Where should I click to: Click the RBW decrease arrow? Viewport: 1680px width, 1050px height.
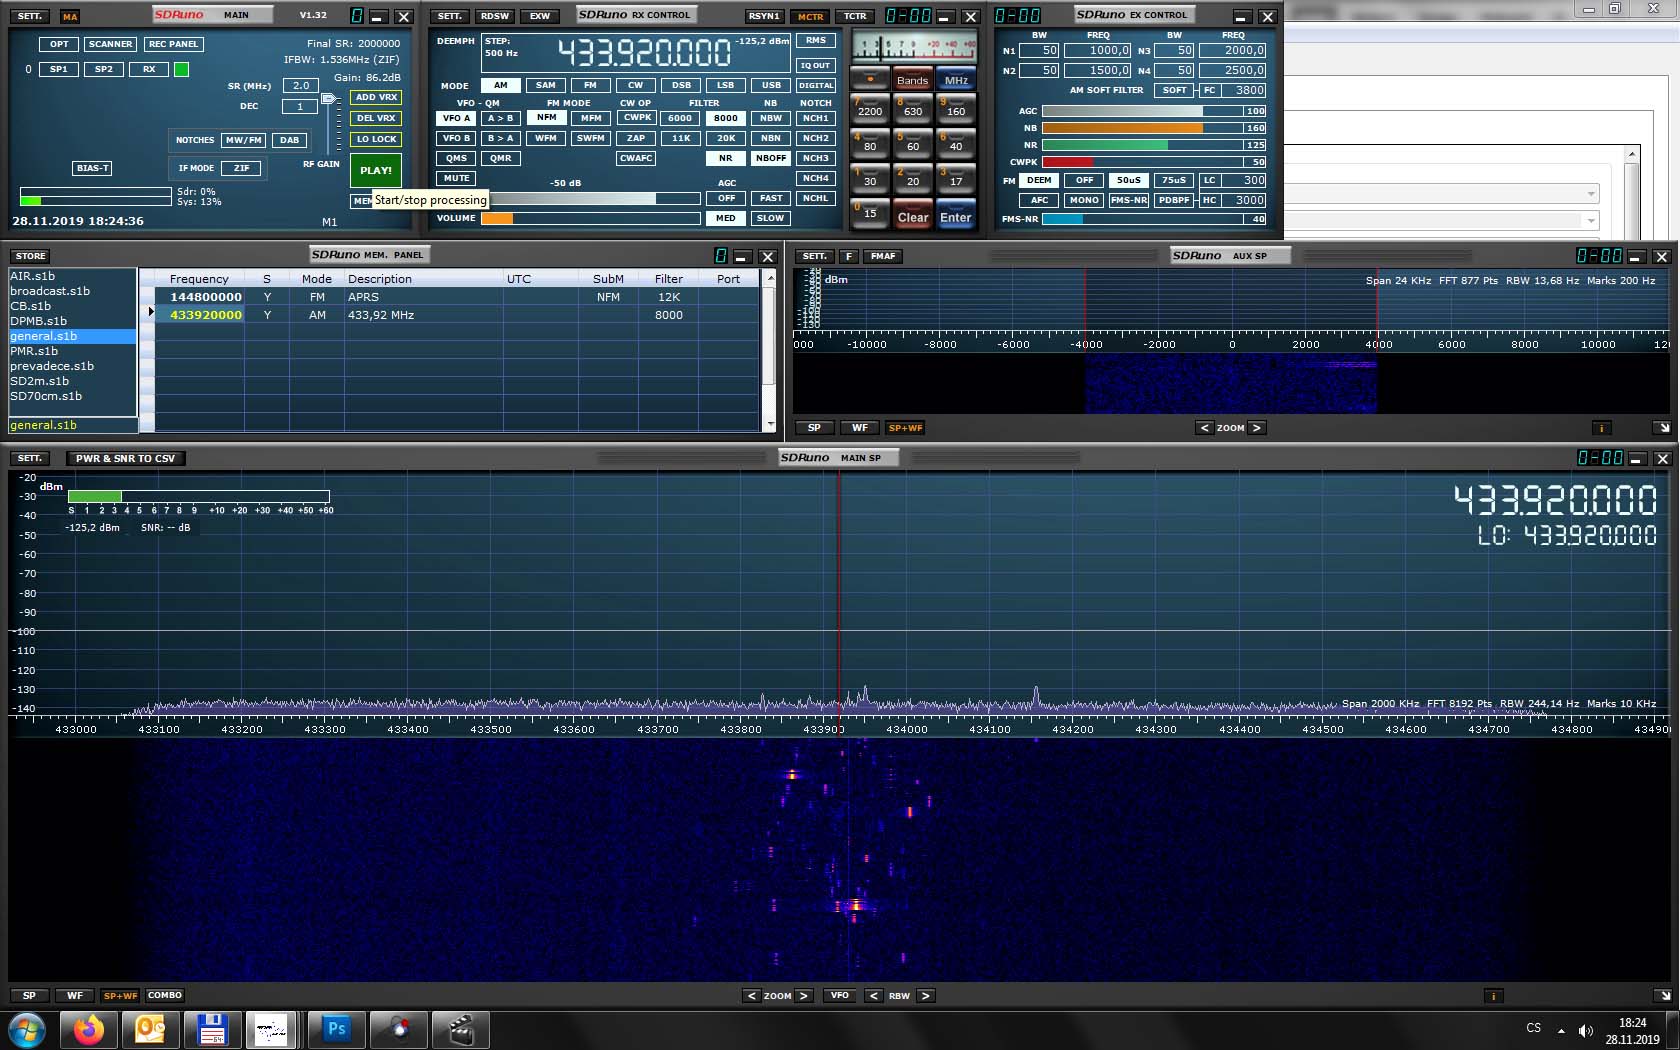[873, 996]
